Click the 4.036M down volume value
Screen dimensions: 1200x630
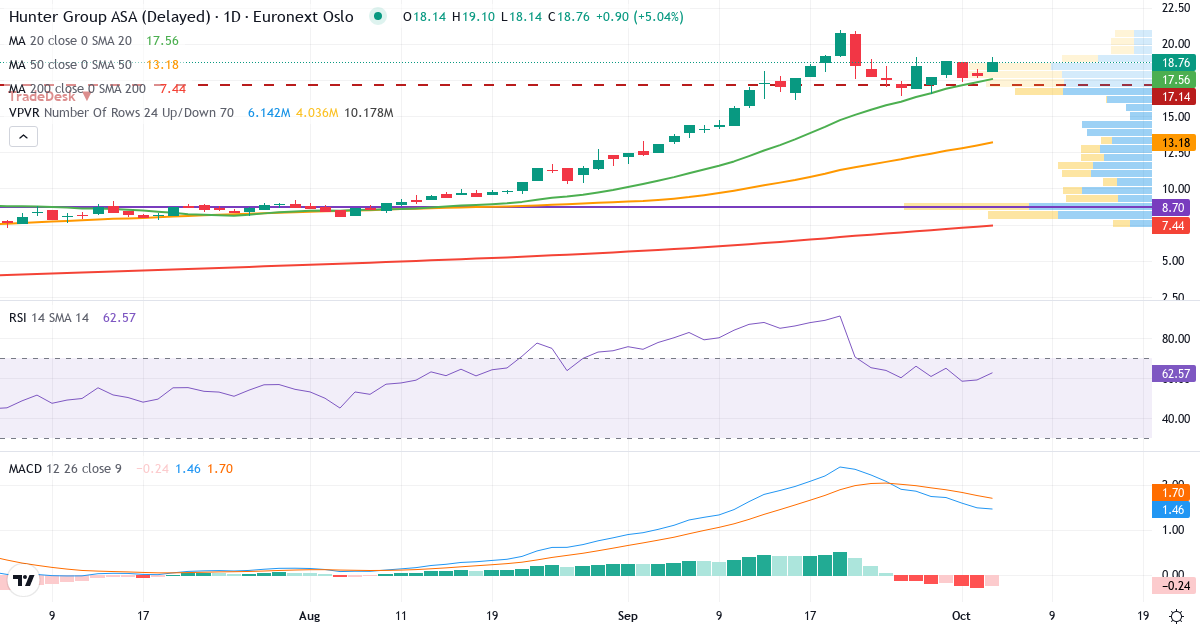[317, 113]
